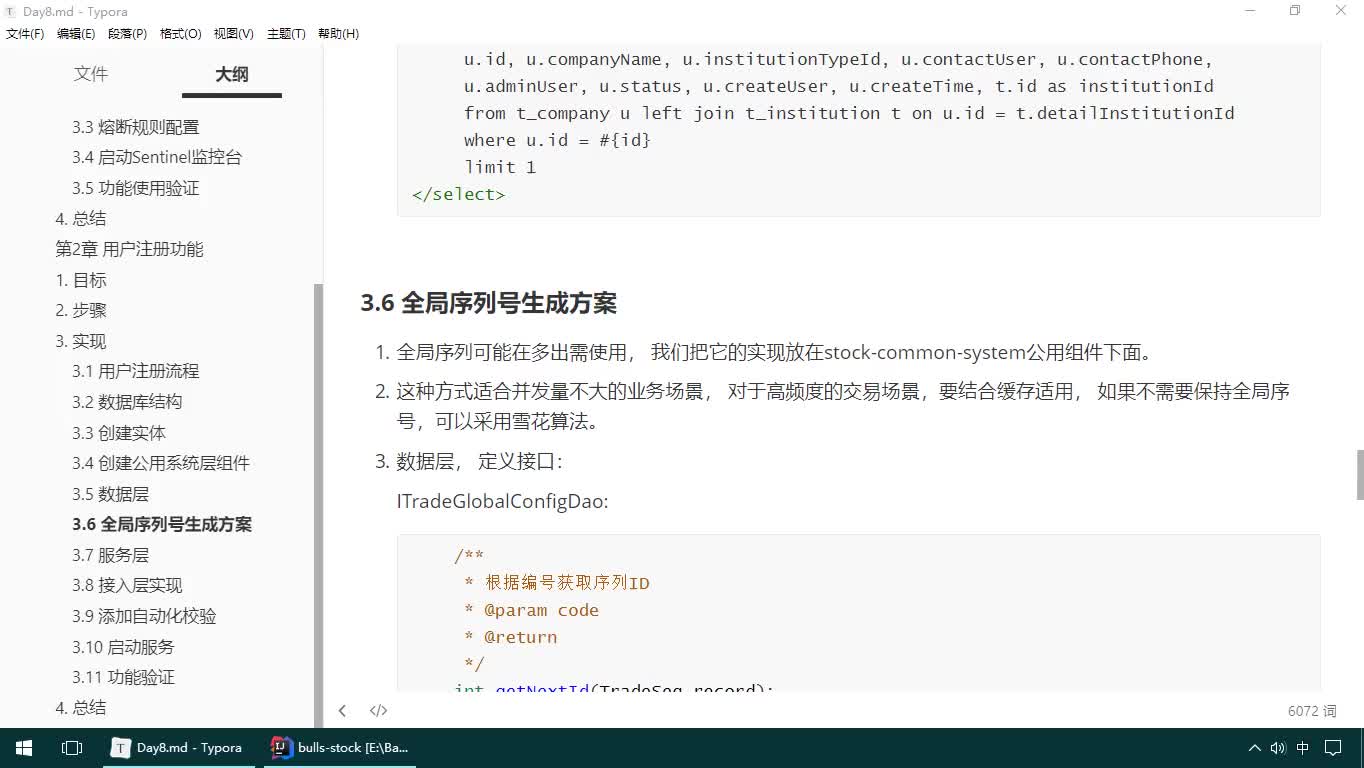1364x768 pixels.
Task: Click the document vertical scrollbar thumb
Action: click(1359, 475)
